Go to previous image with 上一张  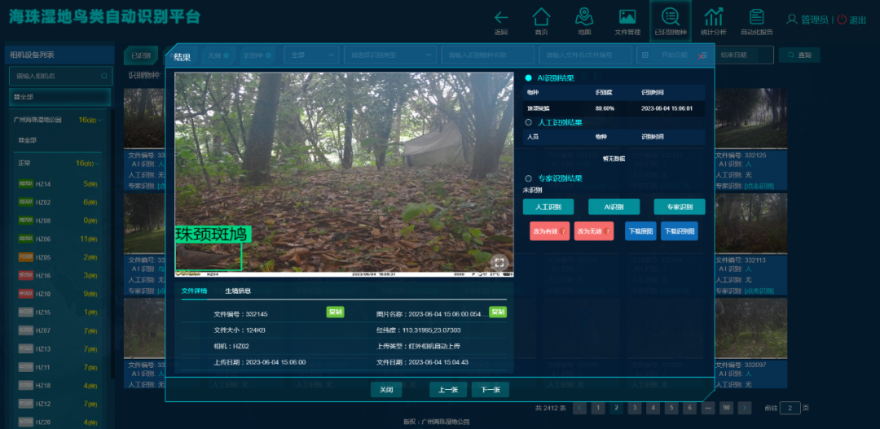tap(448, 390)
